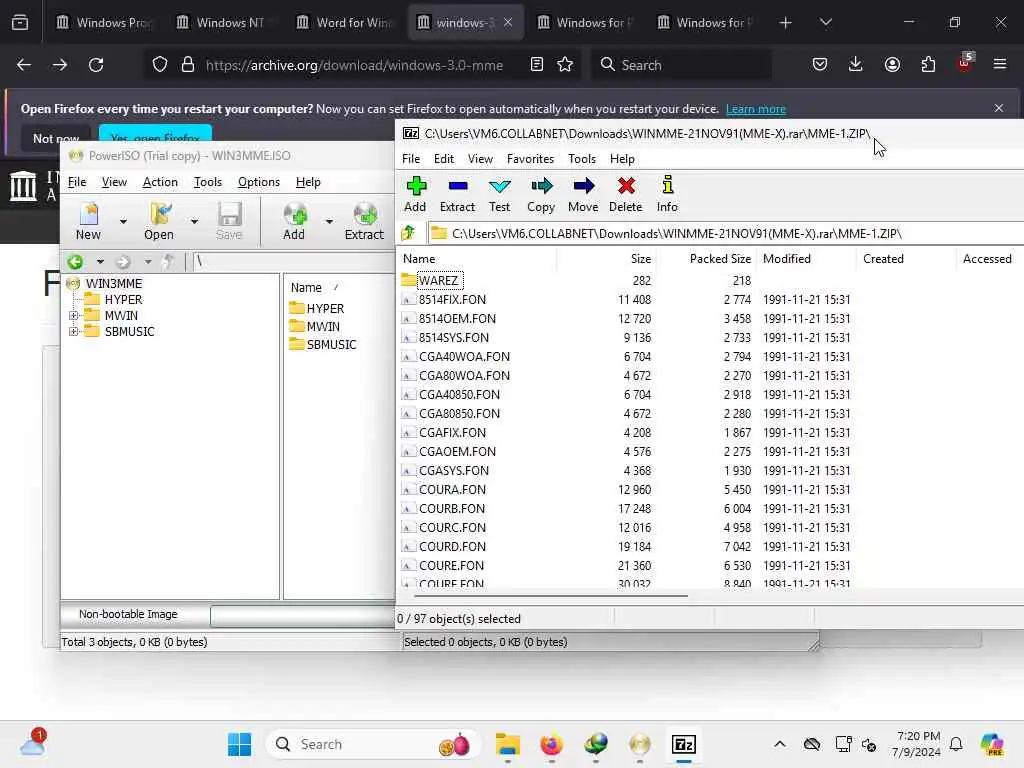The width and height of the screenshot is (1024, 768).
Task: Open a new Firefox tab
Action: coord(786,22)
